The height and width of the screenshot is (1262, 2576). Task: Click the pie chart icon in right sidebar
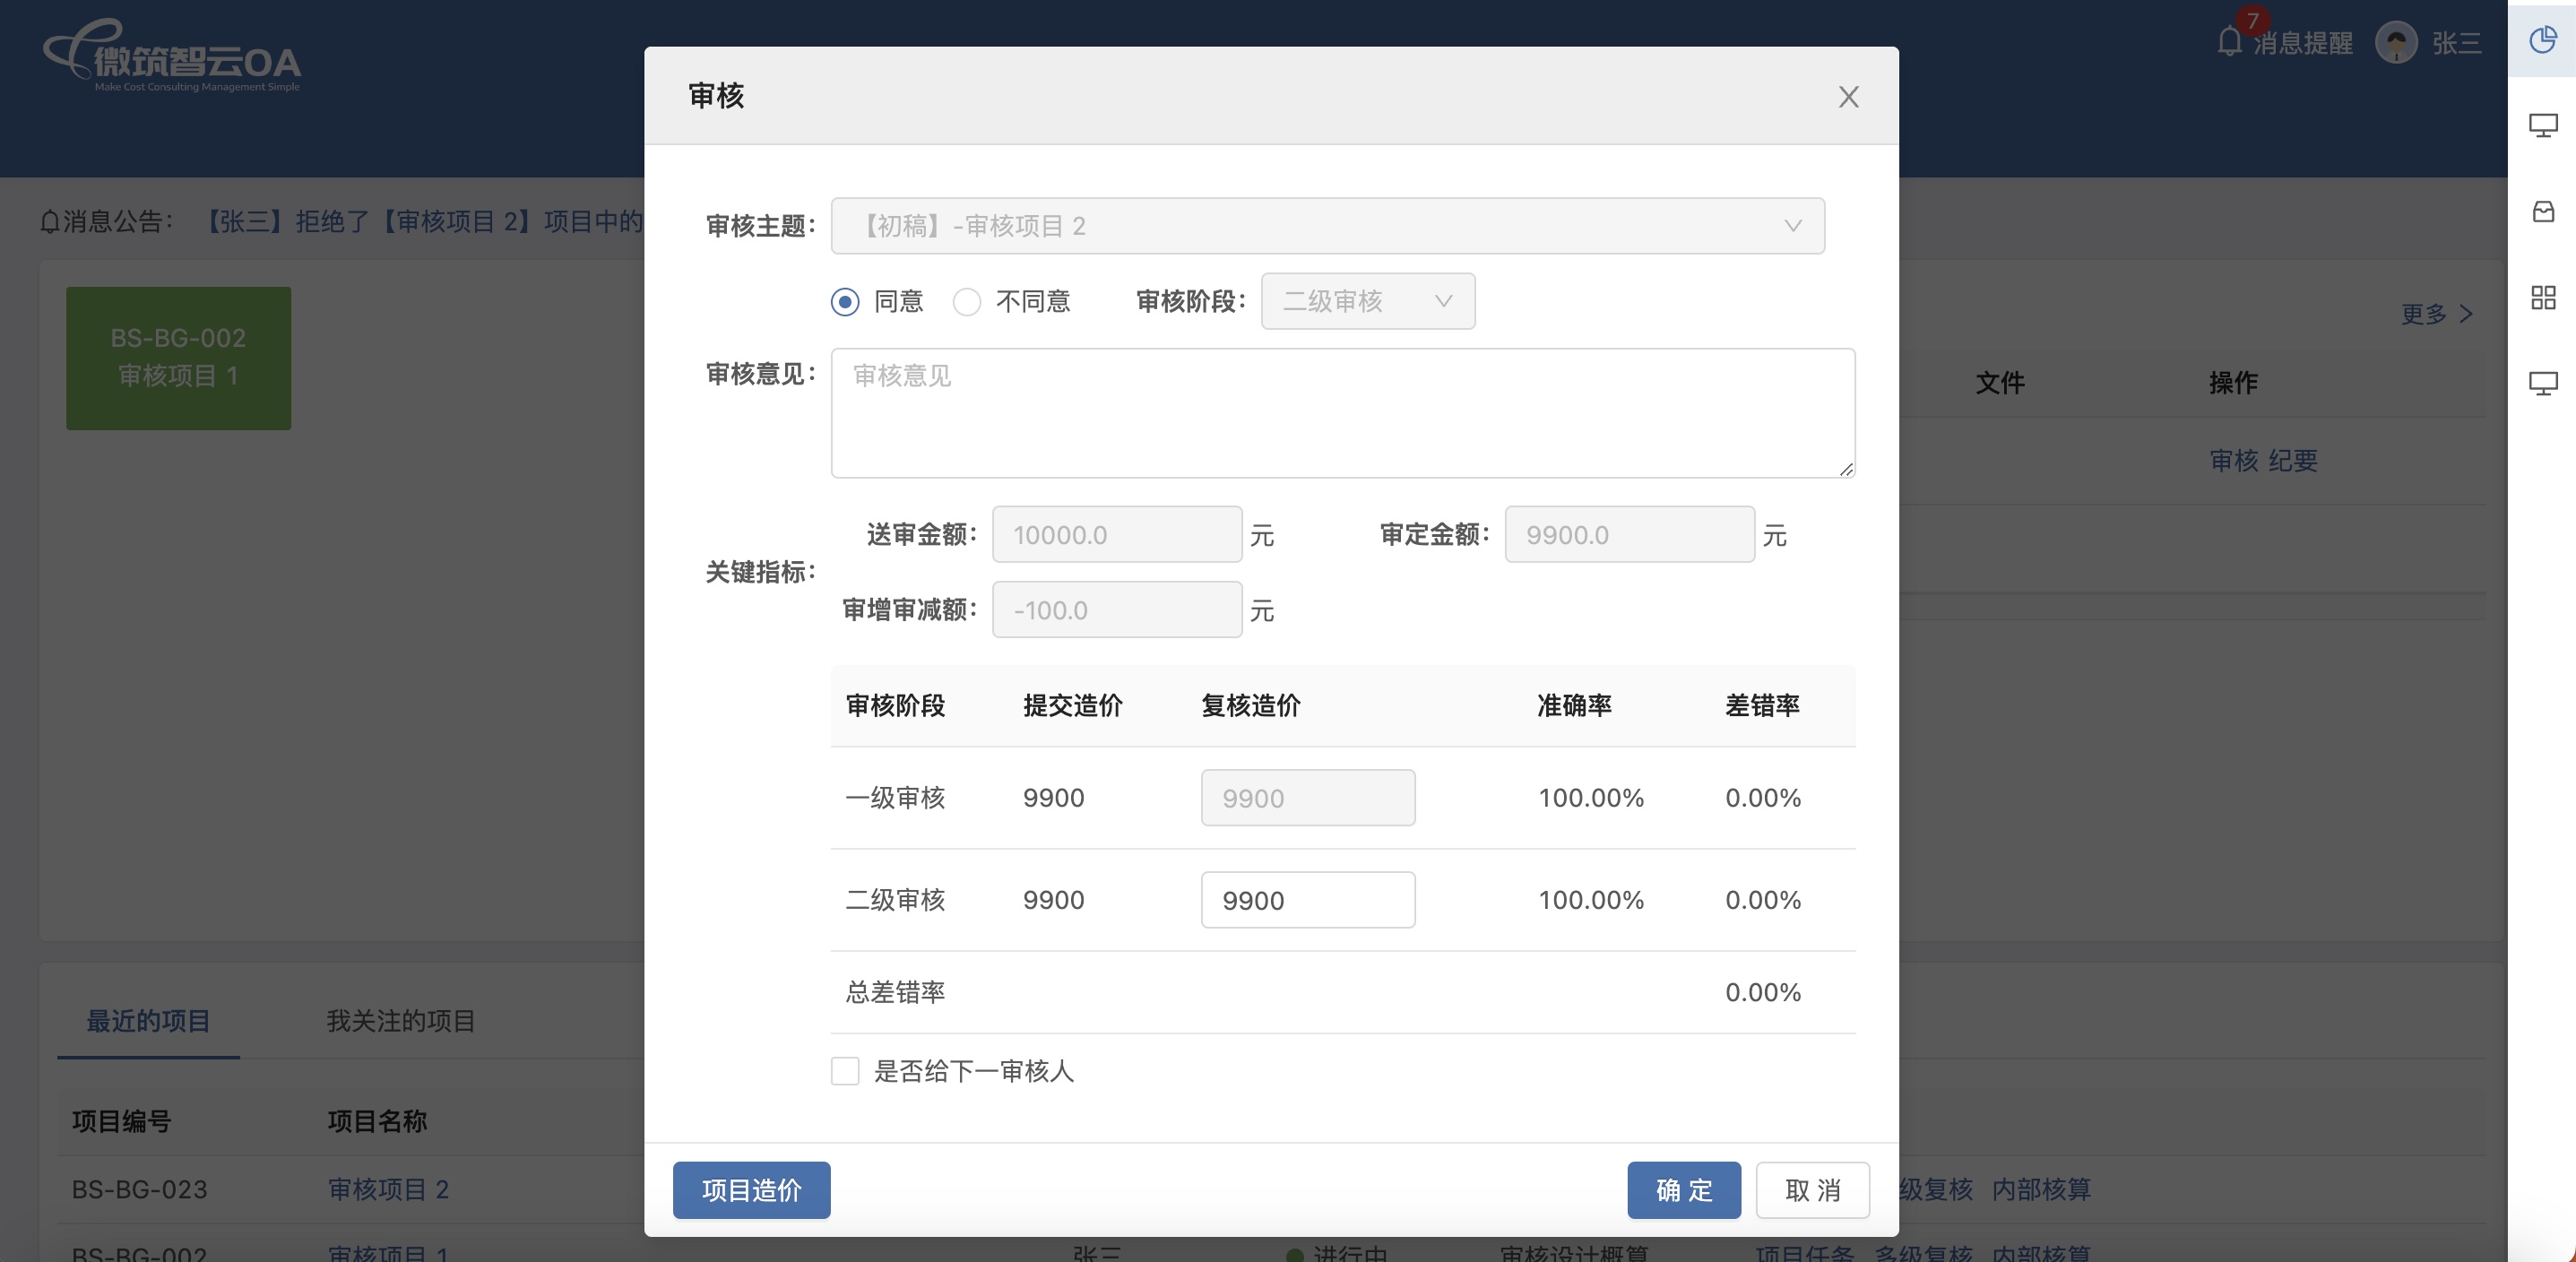(x=2542, y=40)
